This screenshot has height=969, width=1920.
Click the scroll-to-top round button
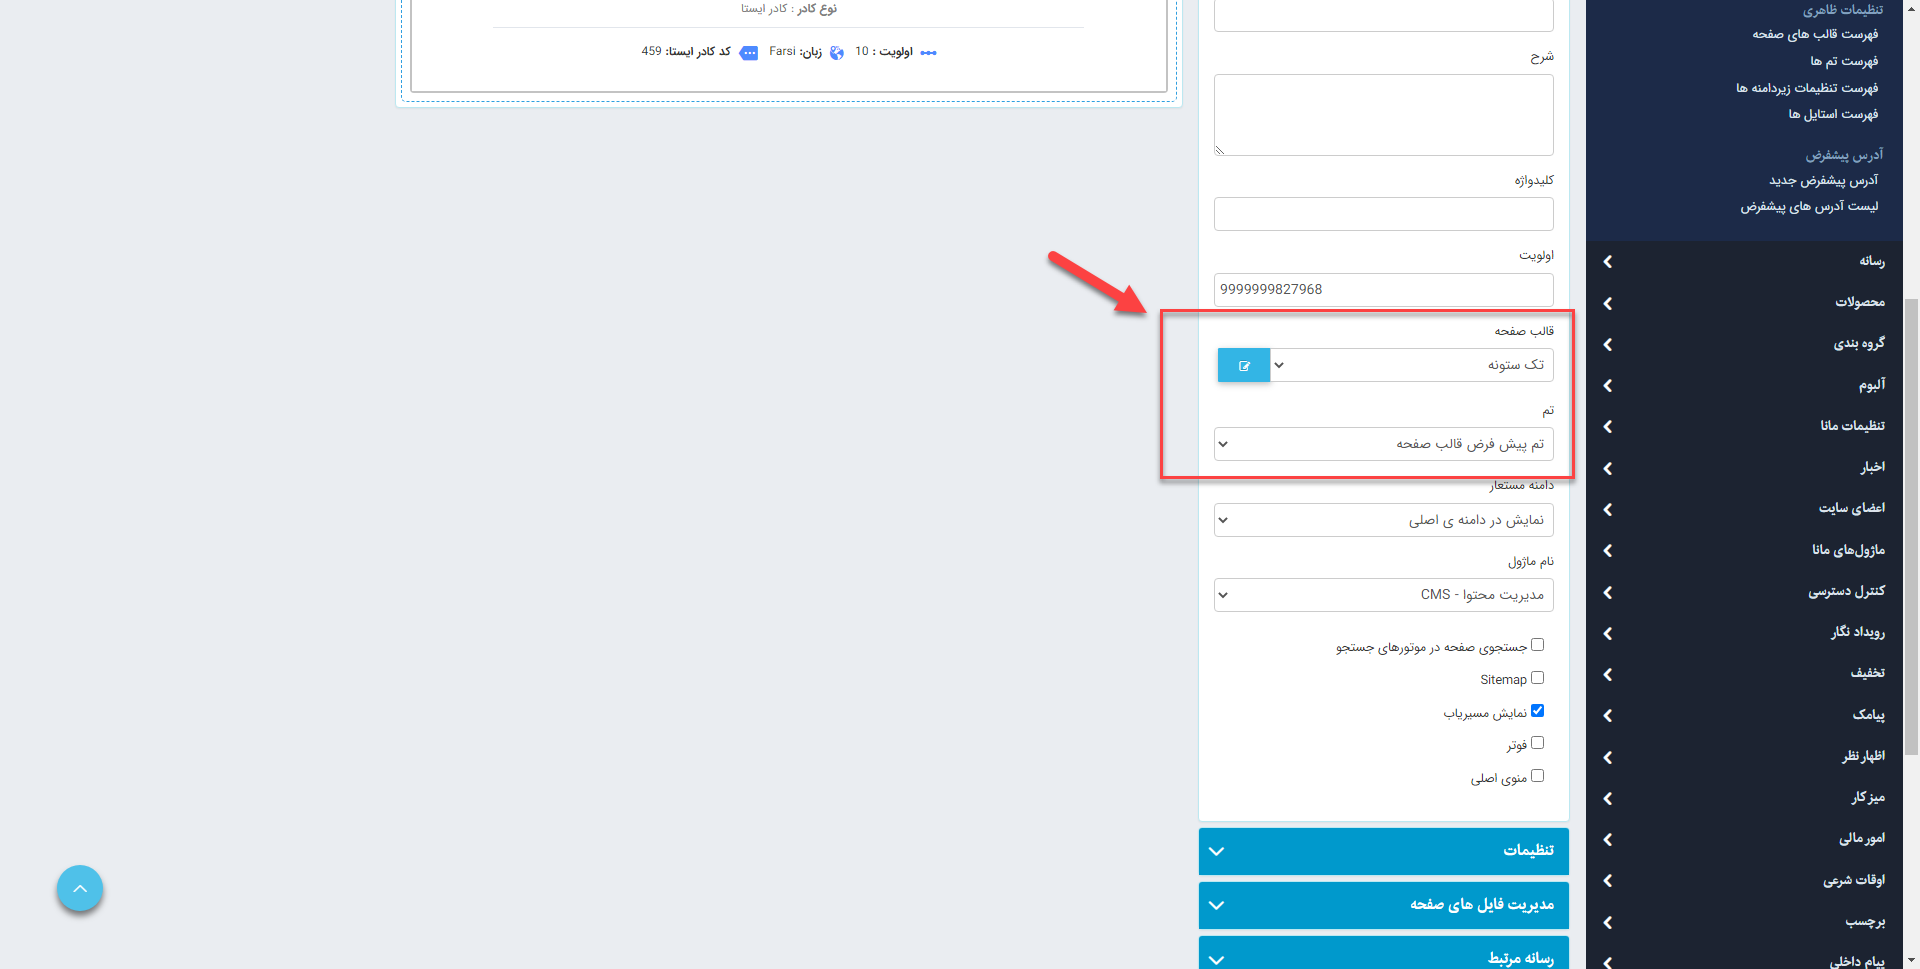pos(80,889)
